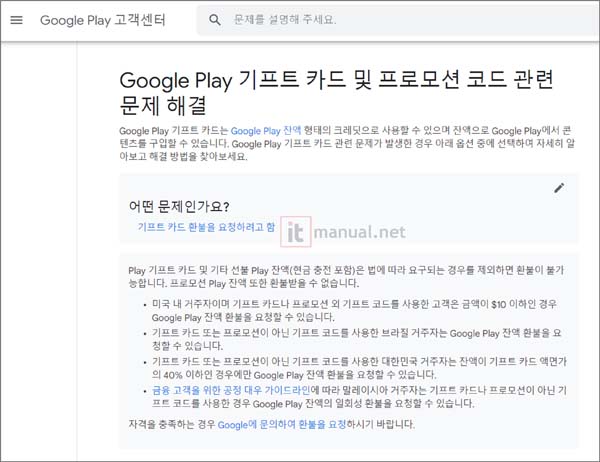Select '기프트 카드 환불을 요청하려고 함' option
This screenshot has height=462, width=600.
click(206, 227)
